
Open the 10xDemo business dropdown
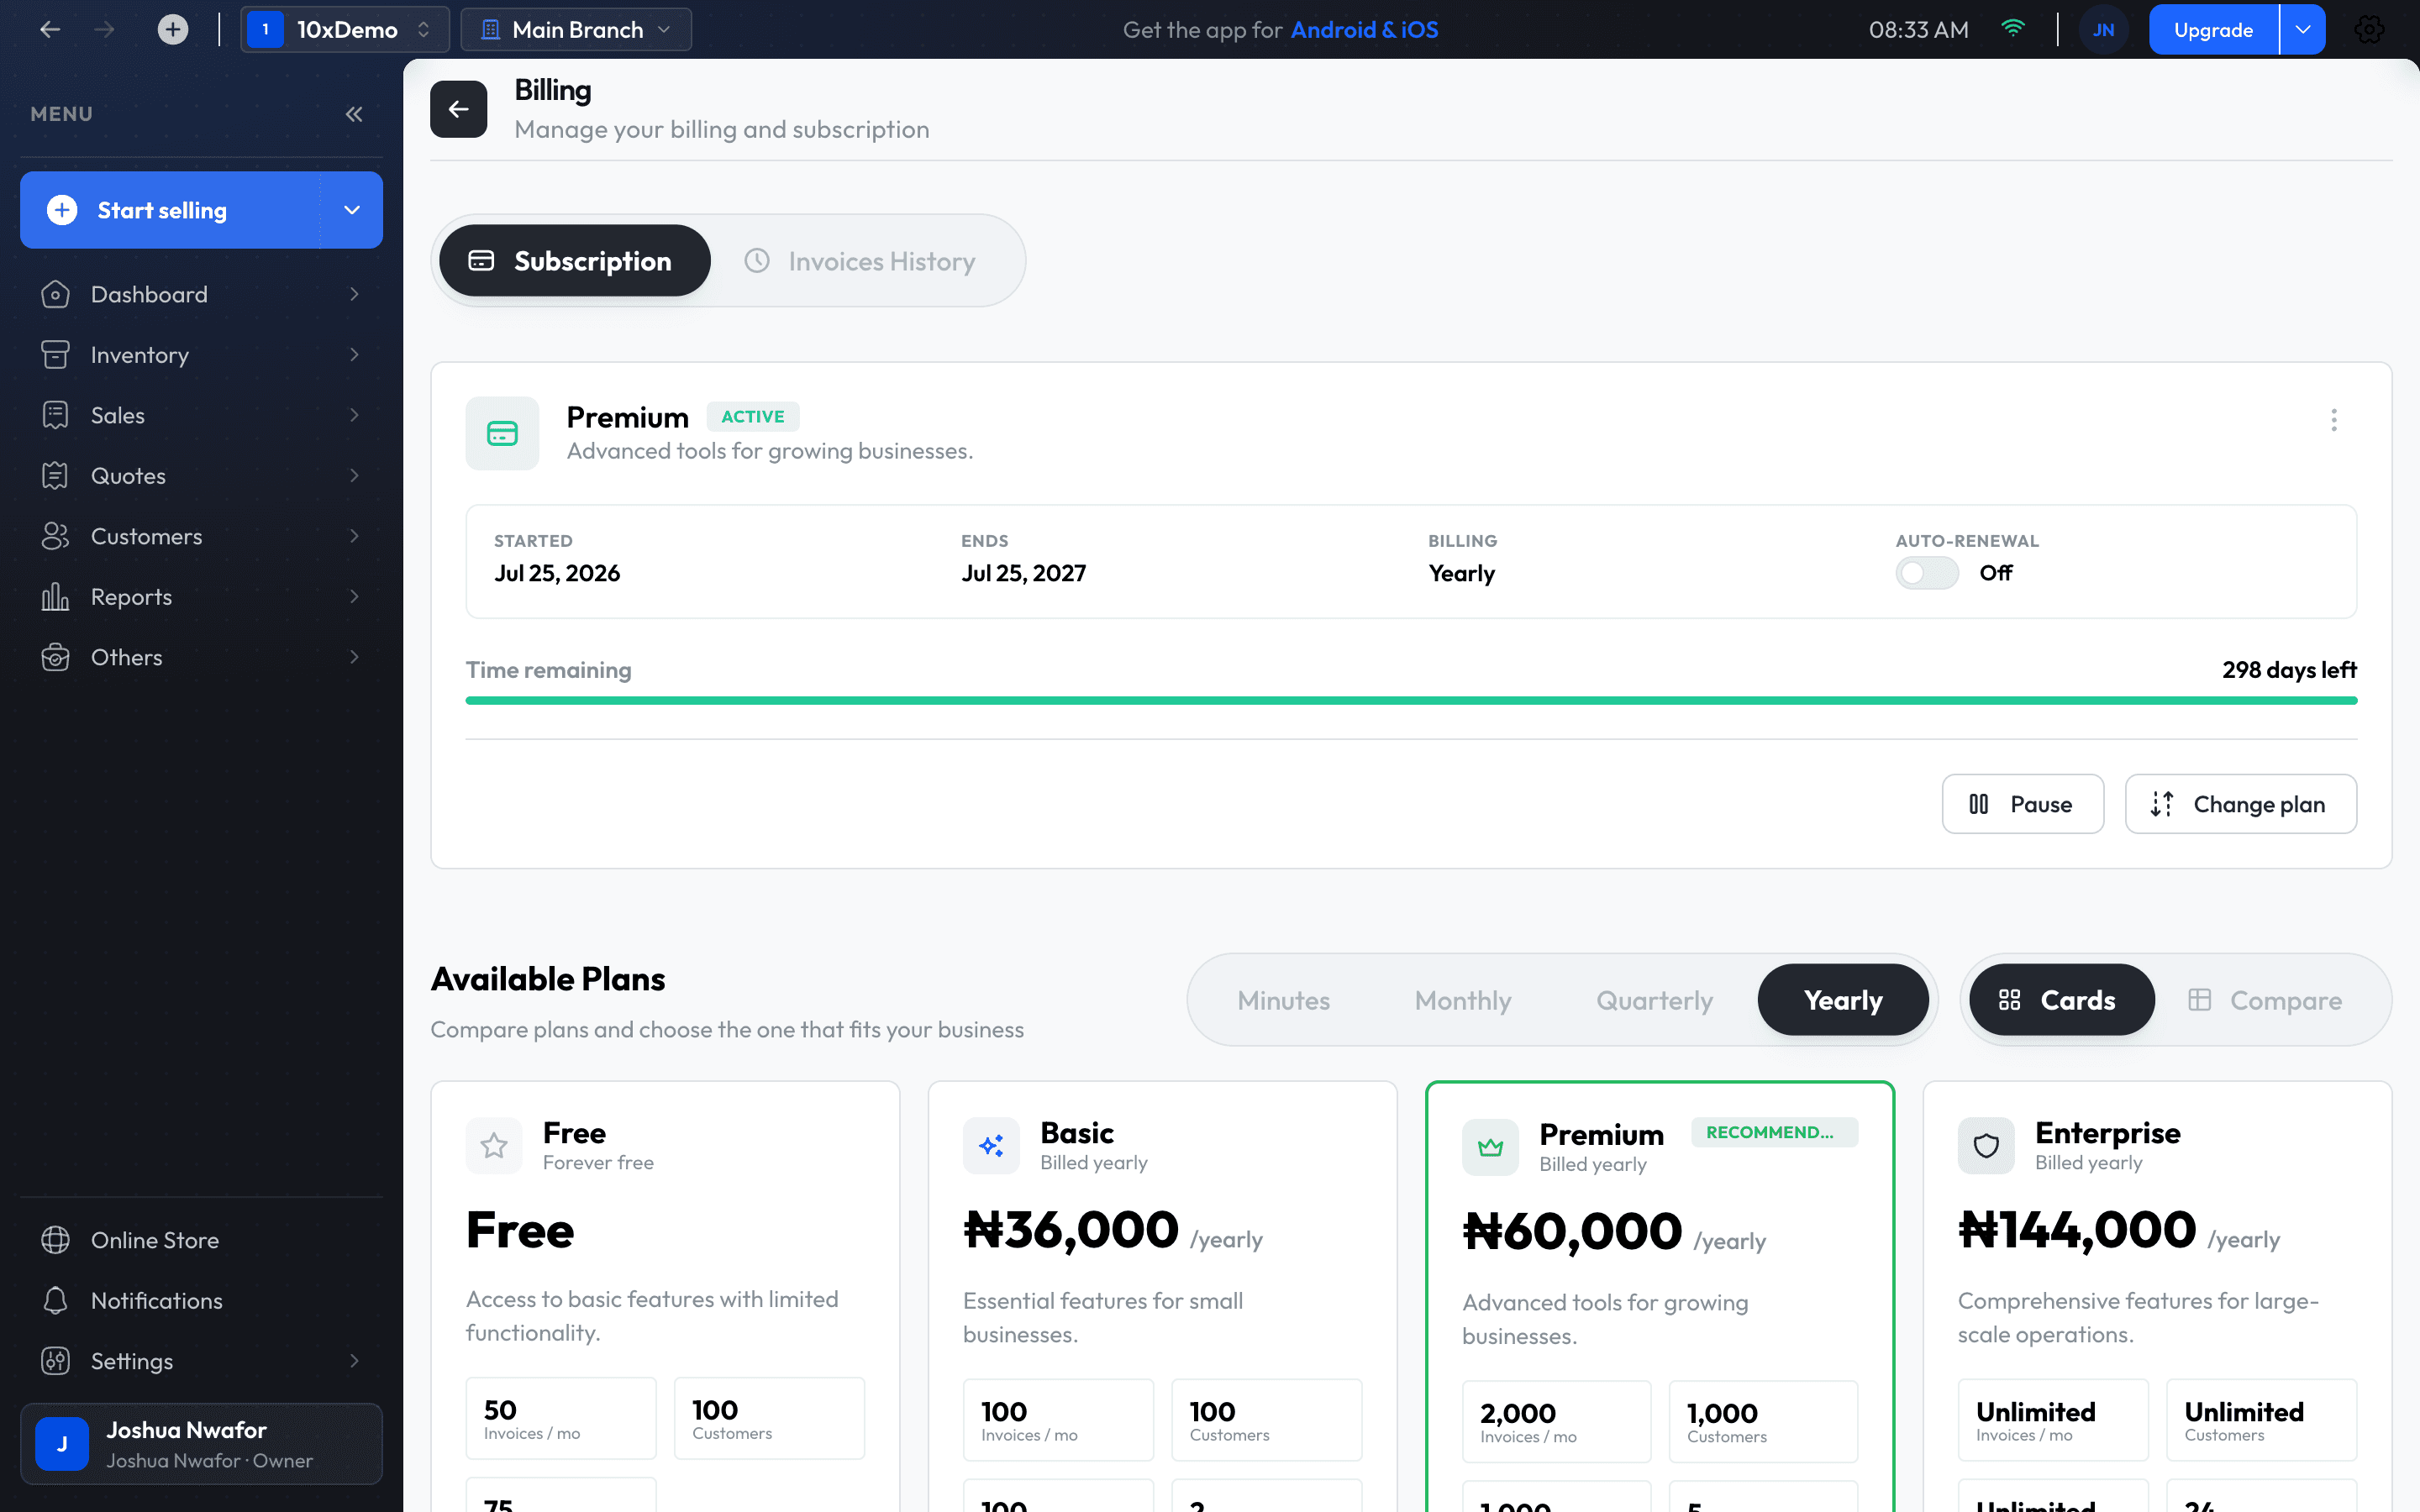(345, 30)
